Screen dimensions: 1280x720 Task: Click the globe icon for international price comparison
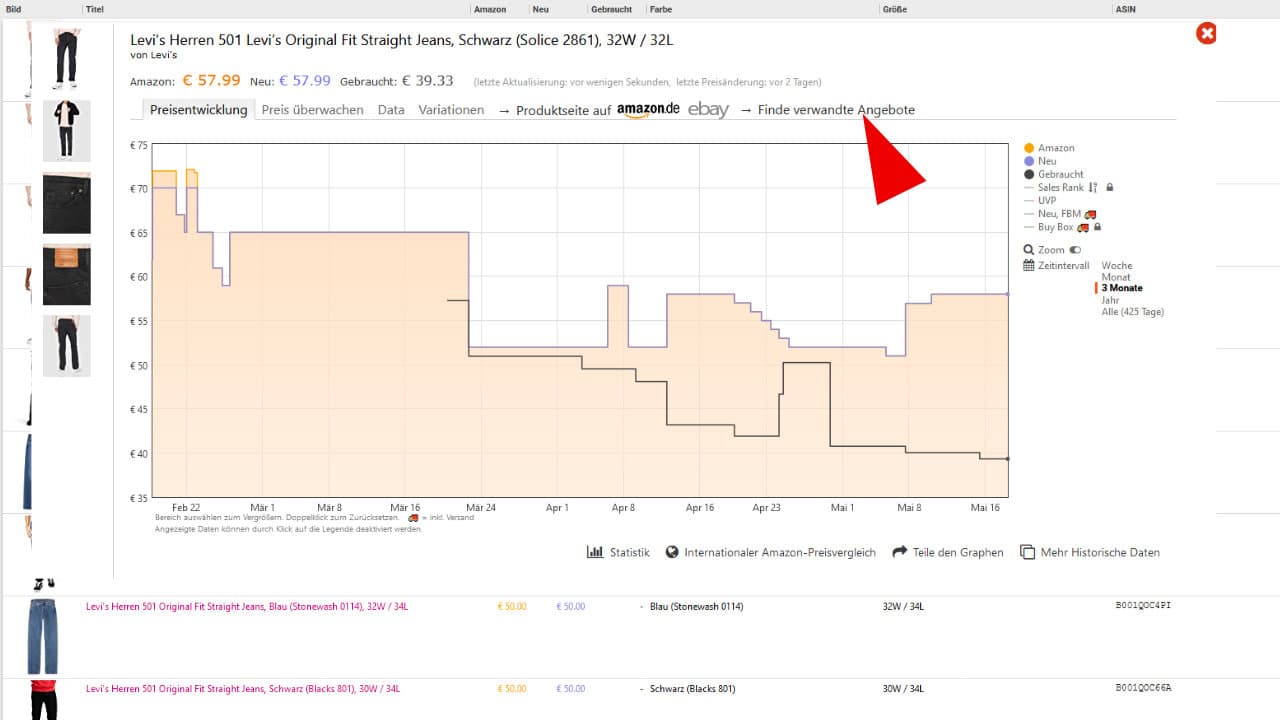(x=672, y=552)
